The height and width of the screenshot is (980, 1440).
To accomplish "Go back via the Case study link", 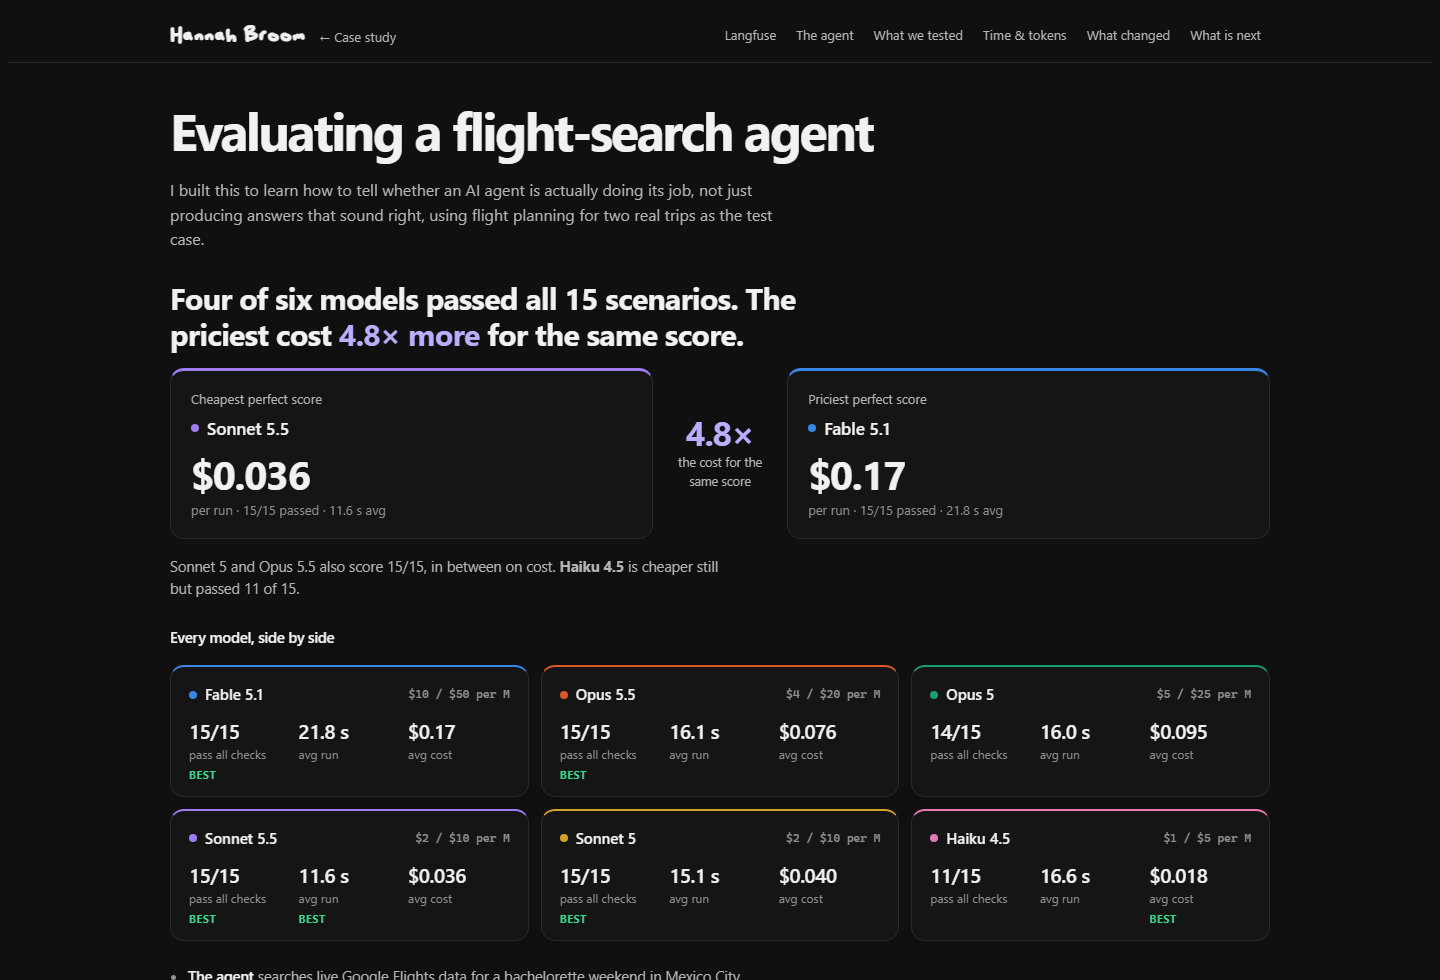I will (x=357, y=38).
